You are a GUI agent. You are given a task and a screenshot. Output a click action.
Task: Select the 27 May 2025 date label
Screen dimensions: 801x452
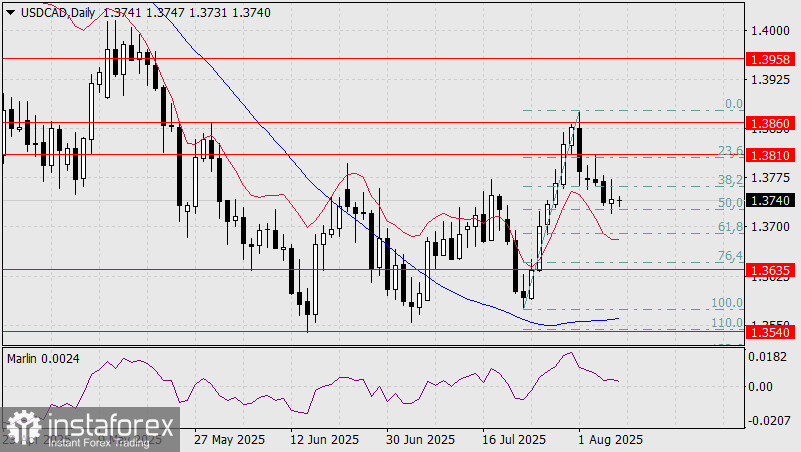coord(229,440)
